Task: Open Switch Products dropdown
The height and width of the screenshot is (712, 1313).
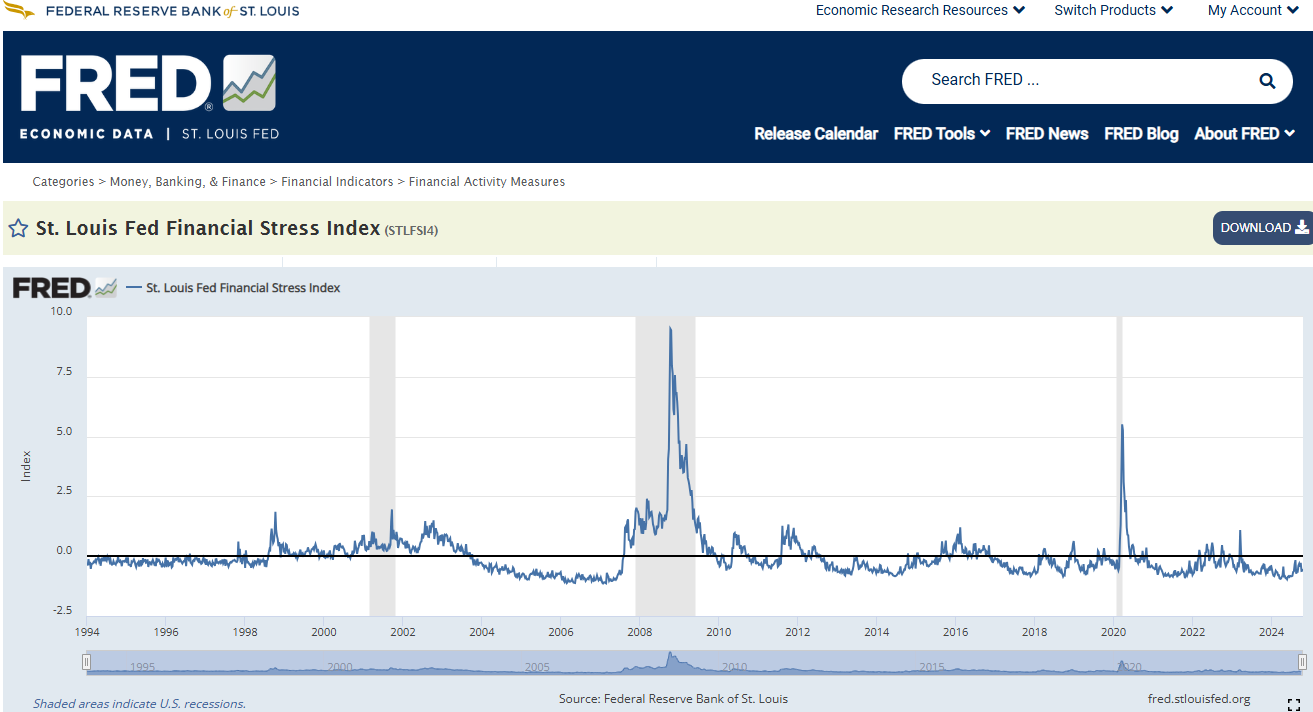Action: [1114, 10]
